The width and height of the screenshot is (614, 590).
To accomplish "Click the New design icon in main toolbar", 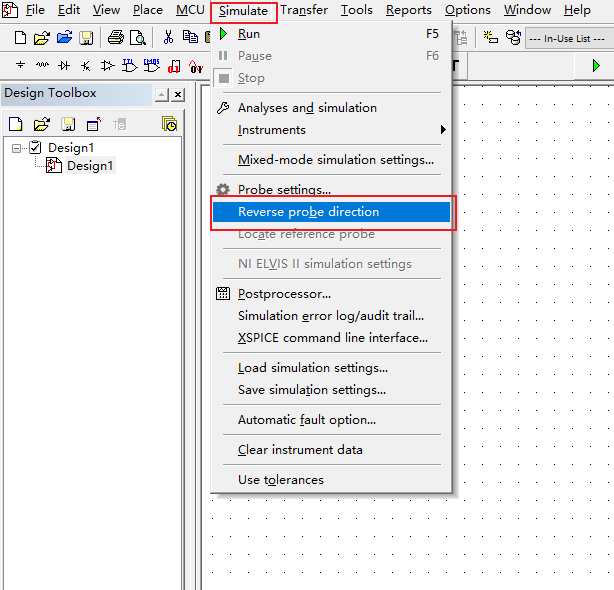I will pos(20,38).
